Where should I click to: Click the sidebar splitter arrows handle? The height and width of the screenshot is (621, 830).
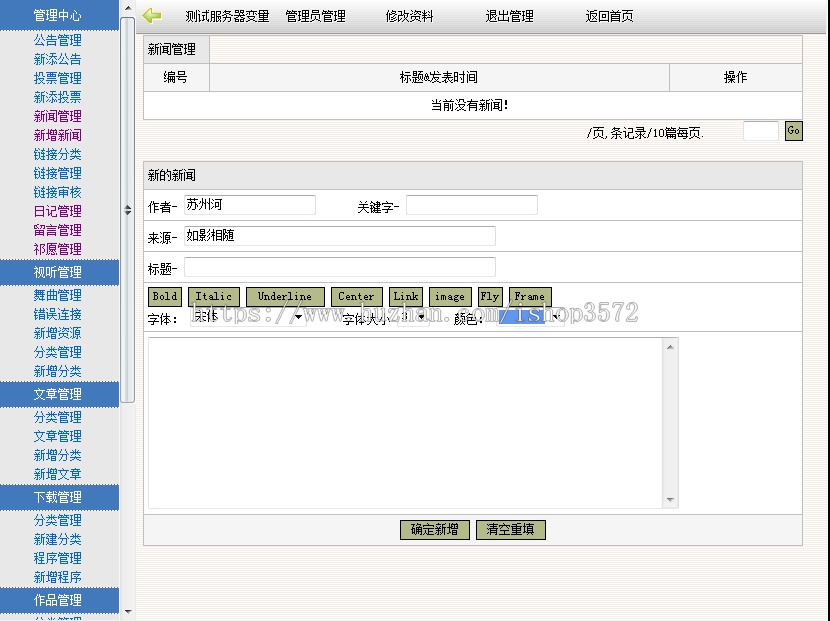(128, 210)
